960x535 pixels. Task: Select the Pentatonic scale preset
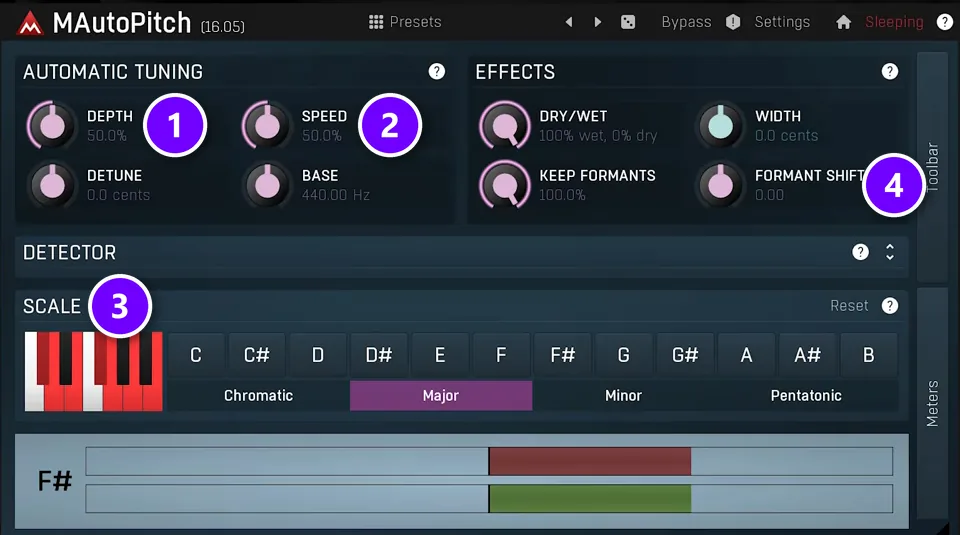tap(806, 395)
